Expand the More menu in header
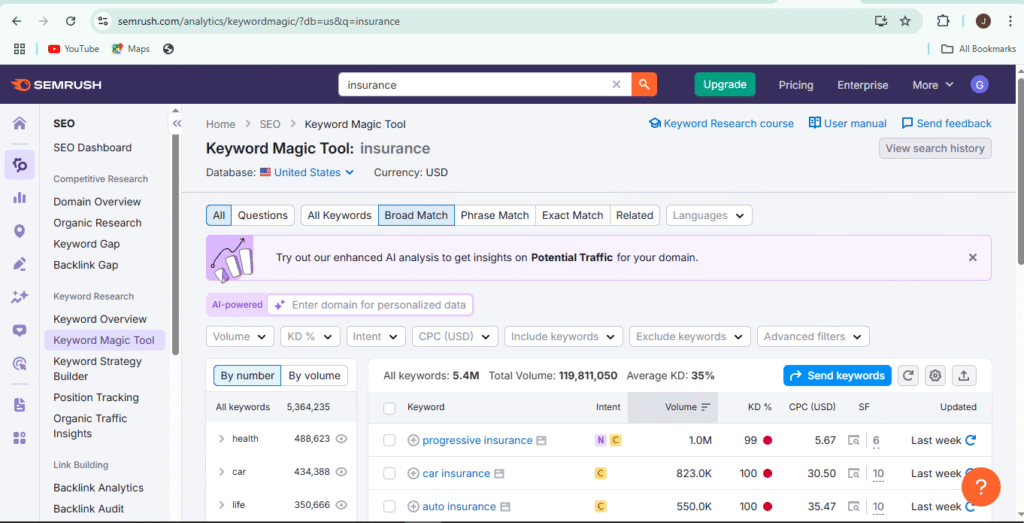Image resolution: width=1024 pixels, height=523 pixels. pos(933,85)
